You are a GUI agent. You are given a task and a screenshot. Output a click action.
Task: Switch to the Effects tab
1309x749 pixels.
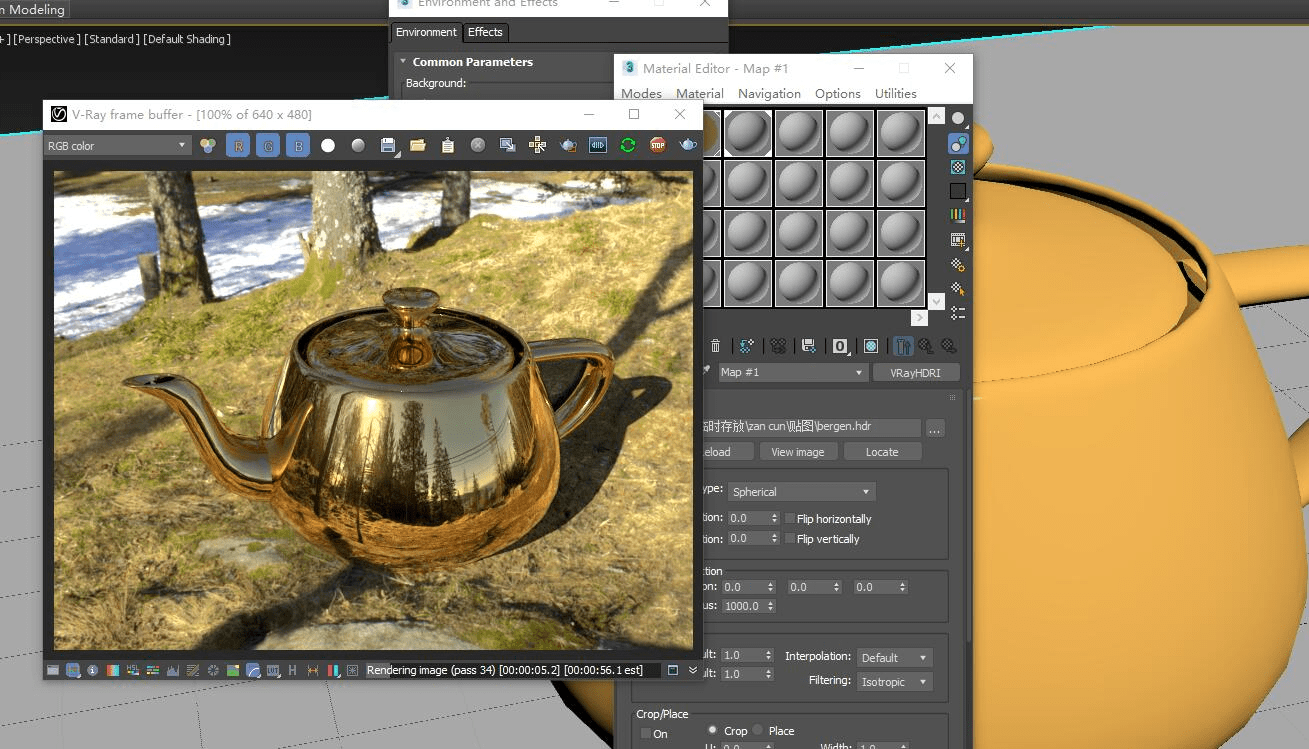tap(485, 32)
